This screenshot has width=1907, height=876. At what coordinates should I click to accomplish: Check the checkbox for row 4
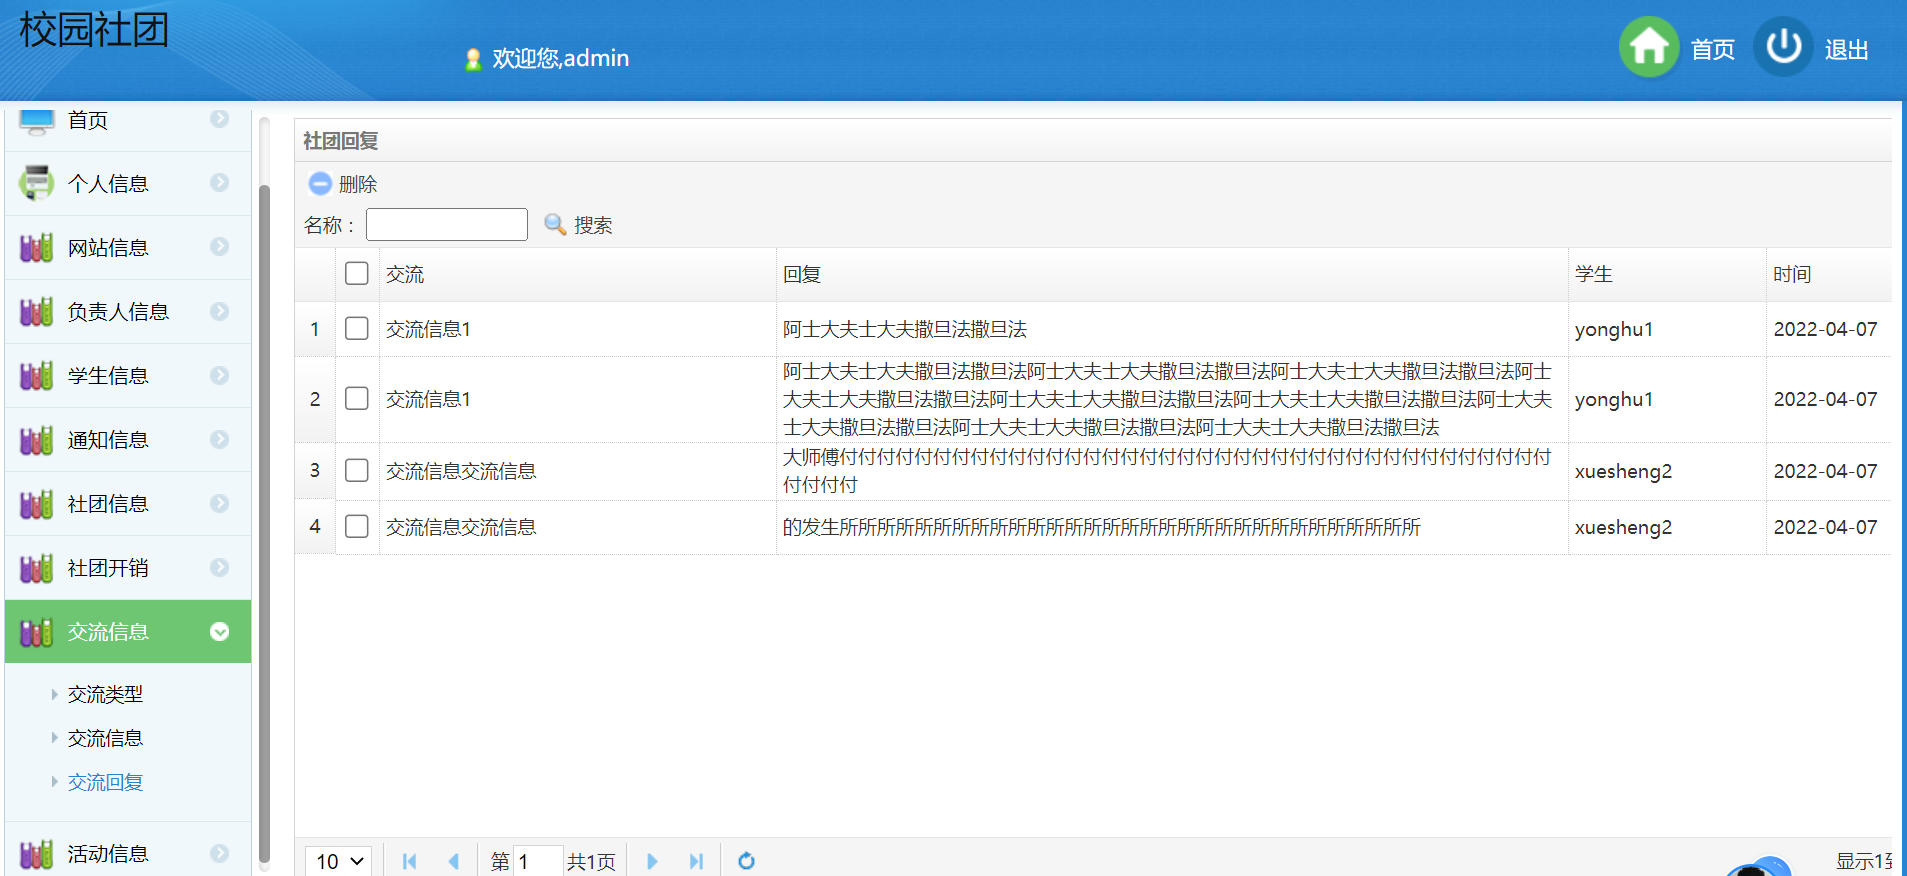point(357,526)
